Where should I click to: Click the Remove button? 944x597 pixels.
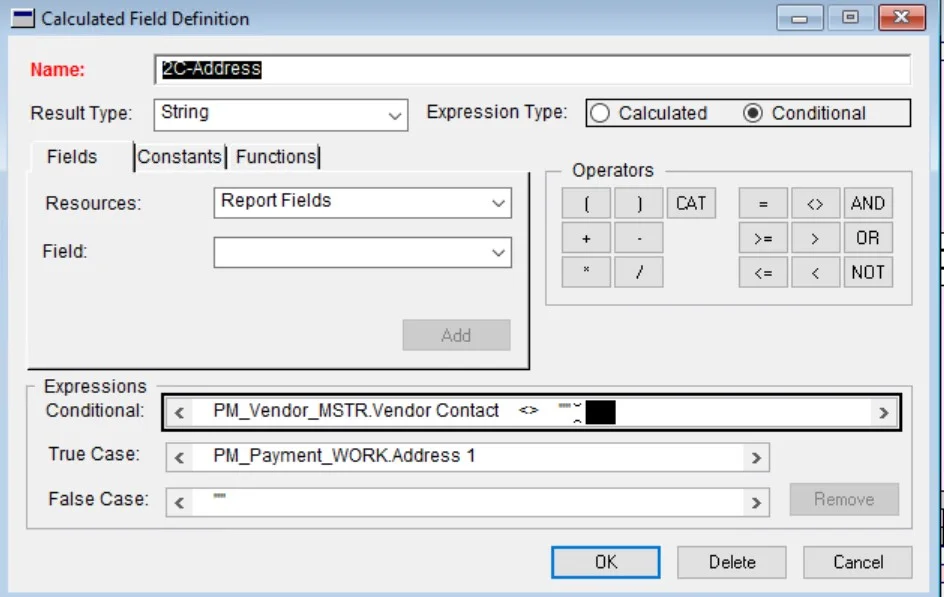tap(844, 499)
